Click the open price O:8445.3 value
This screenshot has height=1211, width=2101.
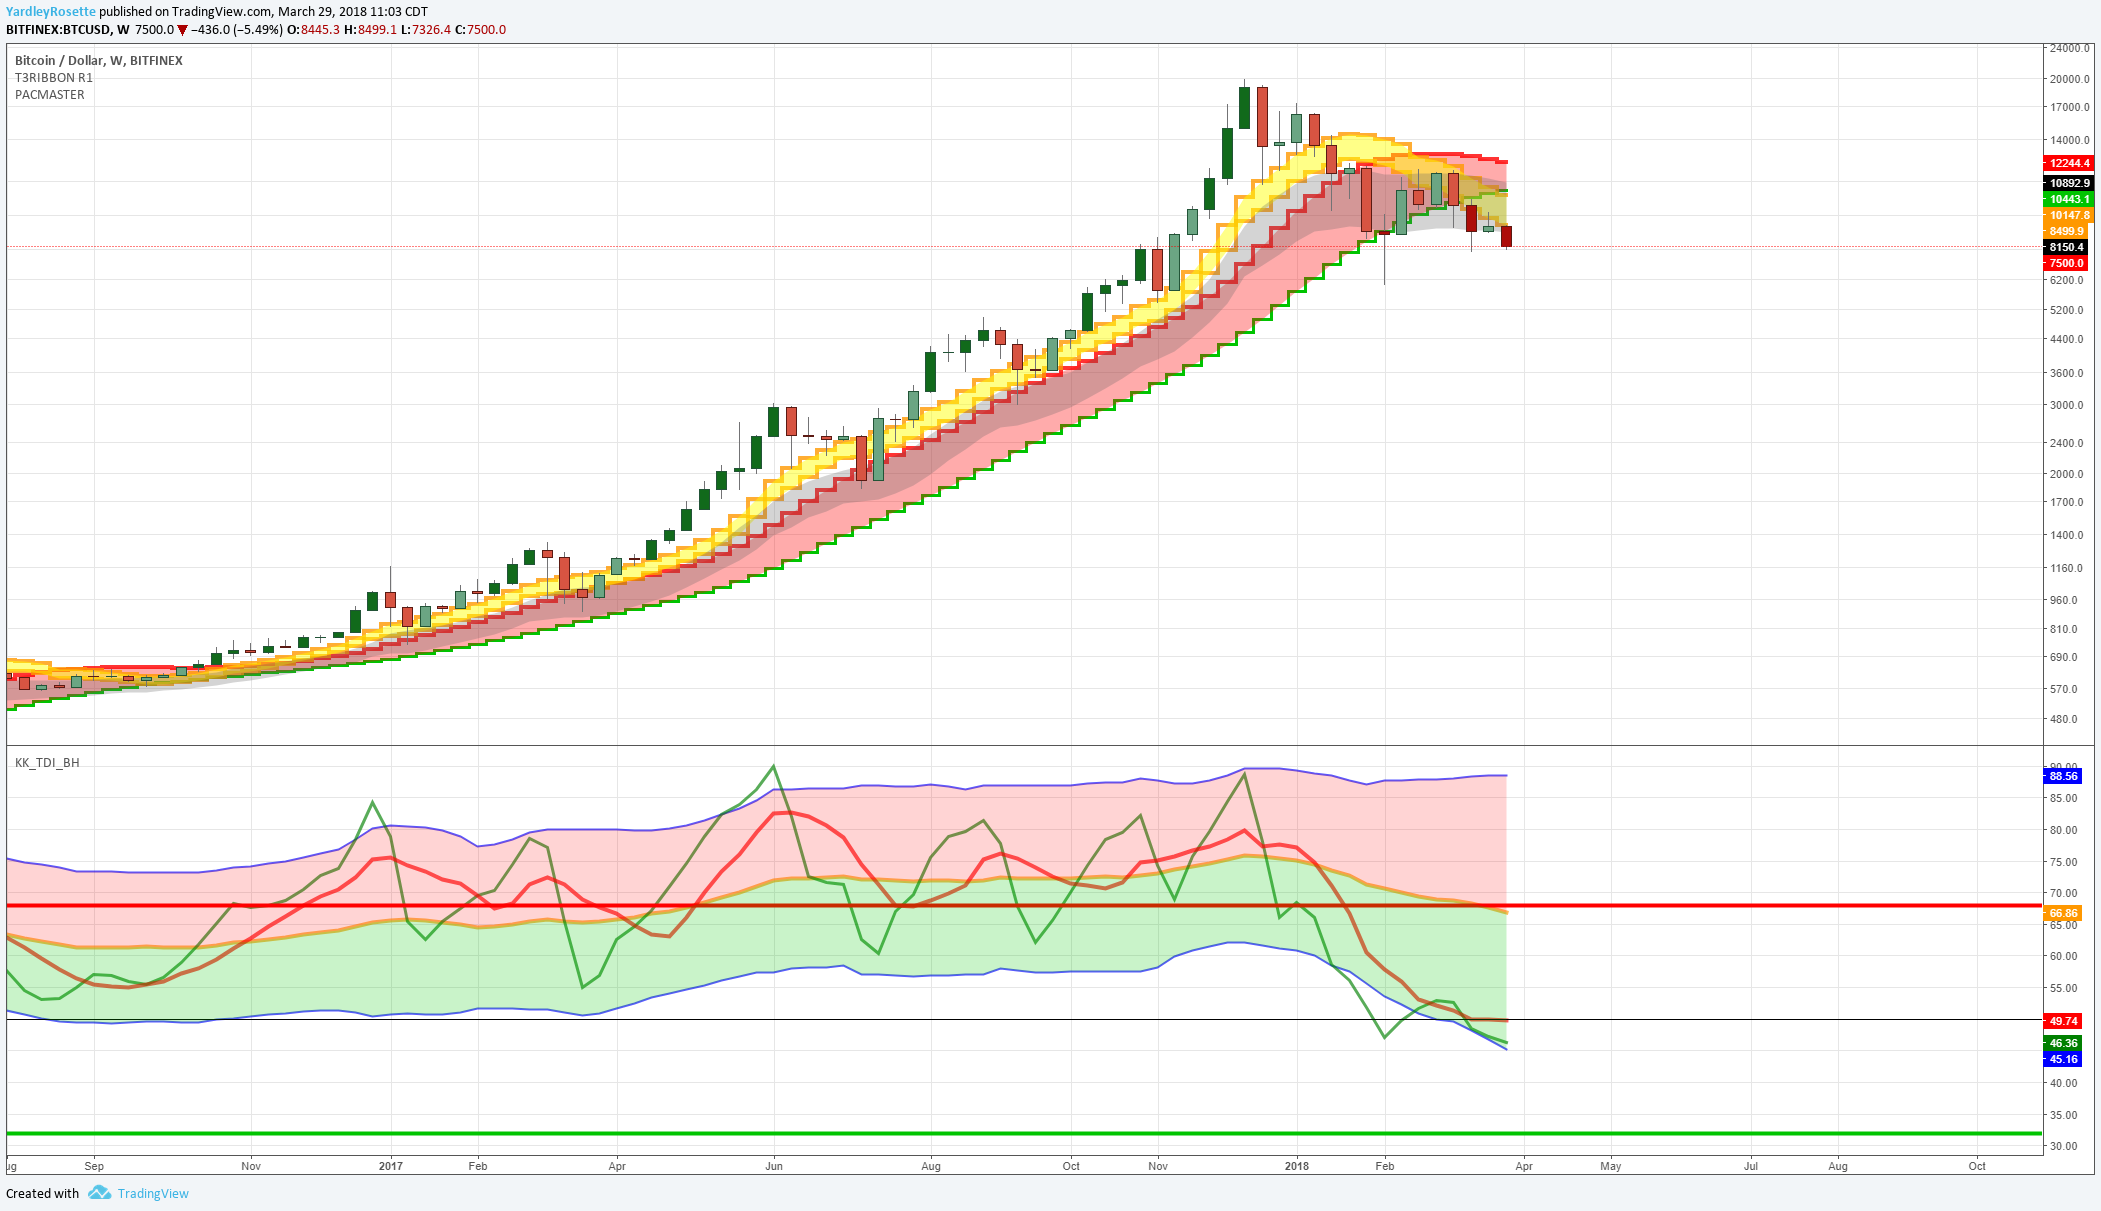(x=313, y=30)
